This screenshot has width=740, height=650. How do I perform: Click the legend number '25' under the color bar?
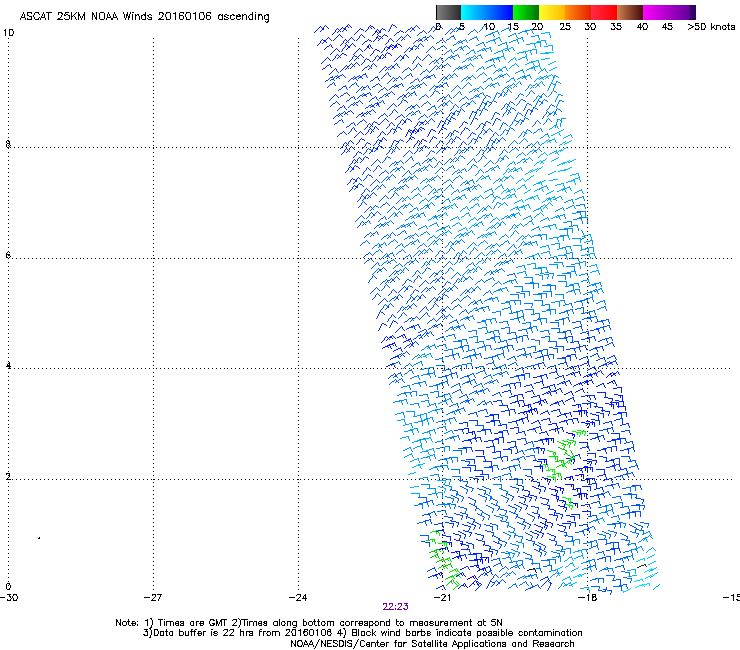click(565, 27)
